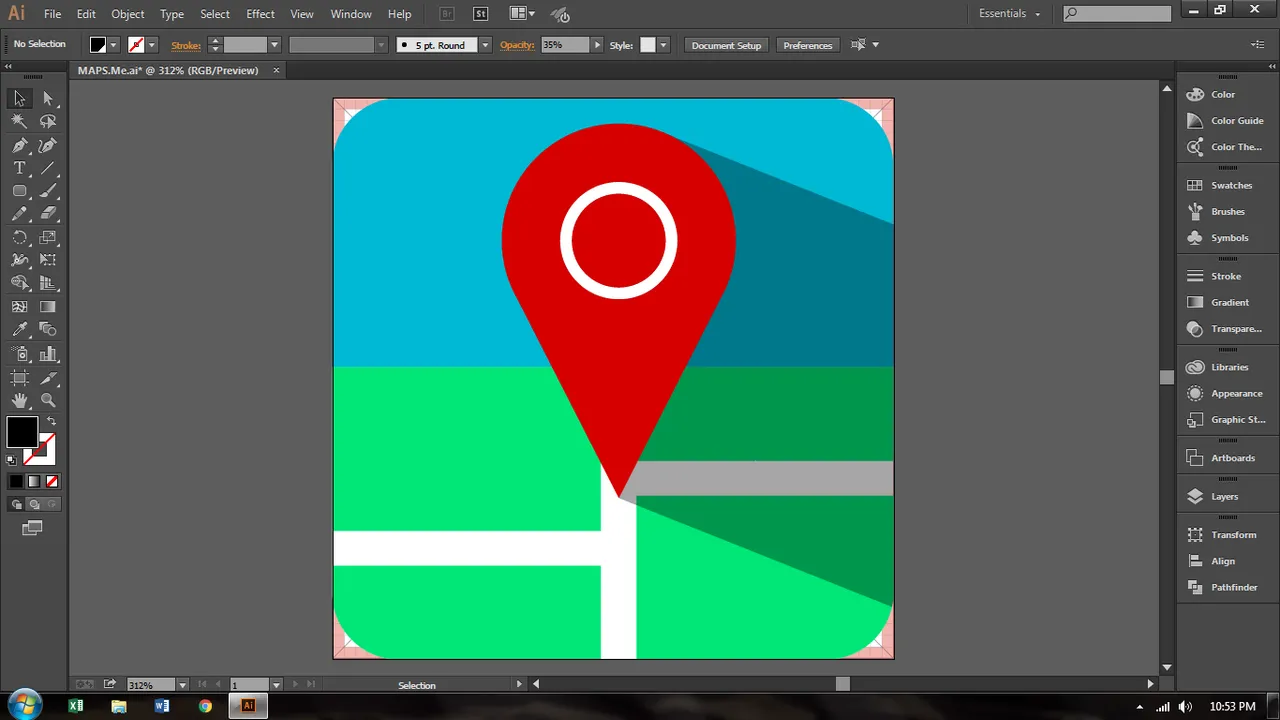Open the Type menu
1280x720 pixels.
[x=172, y=14]
